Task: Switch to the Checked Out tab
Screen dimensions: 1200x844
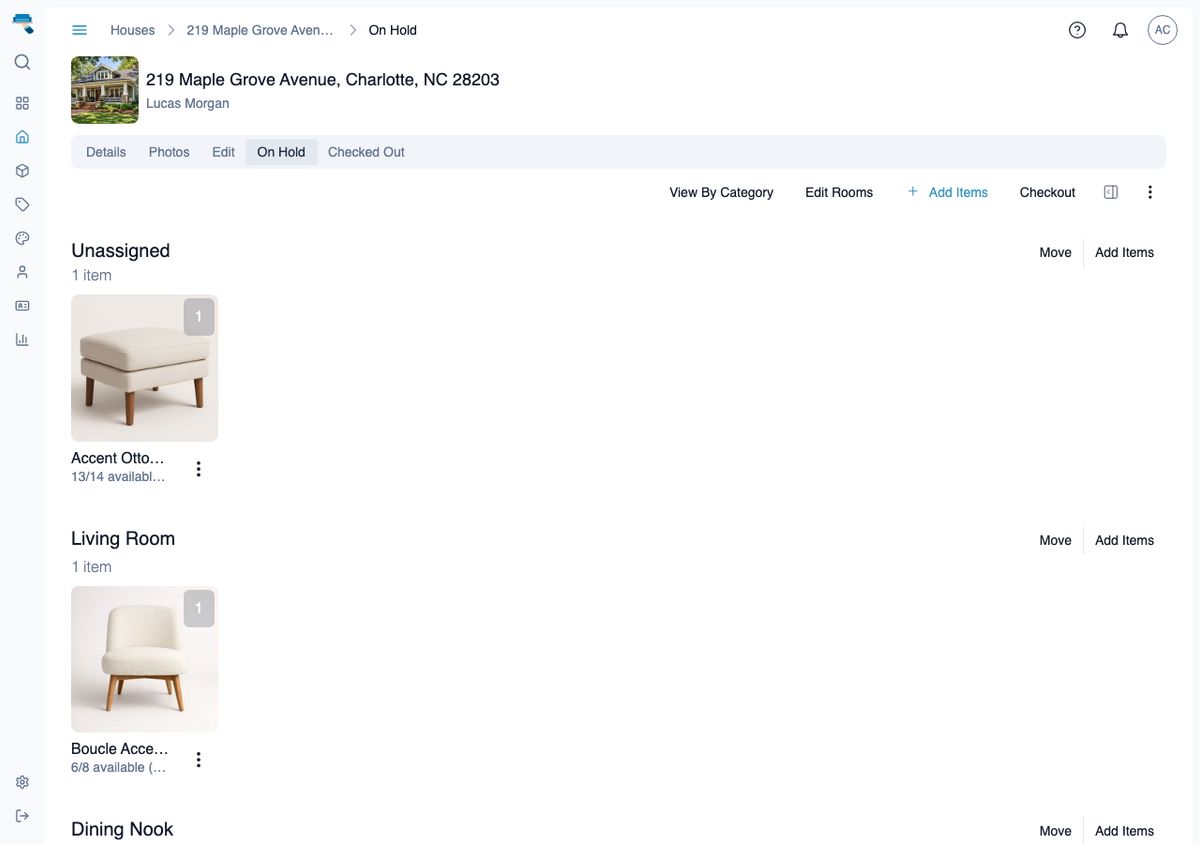Action: [366, 152]
